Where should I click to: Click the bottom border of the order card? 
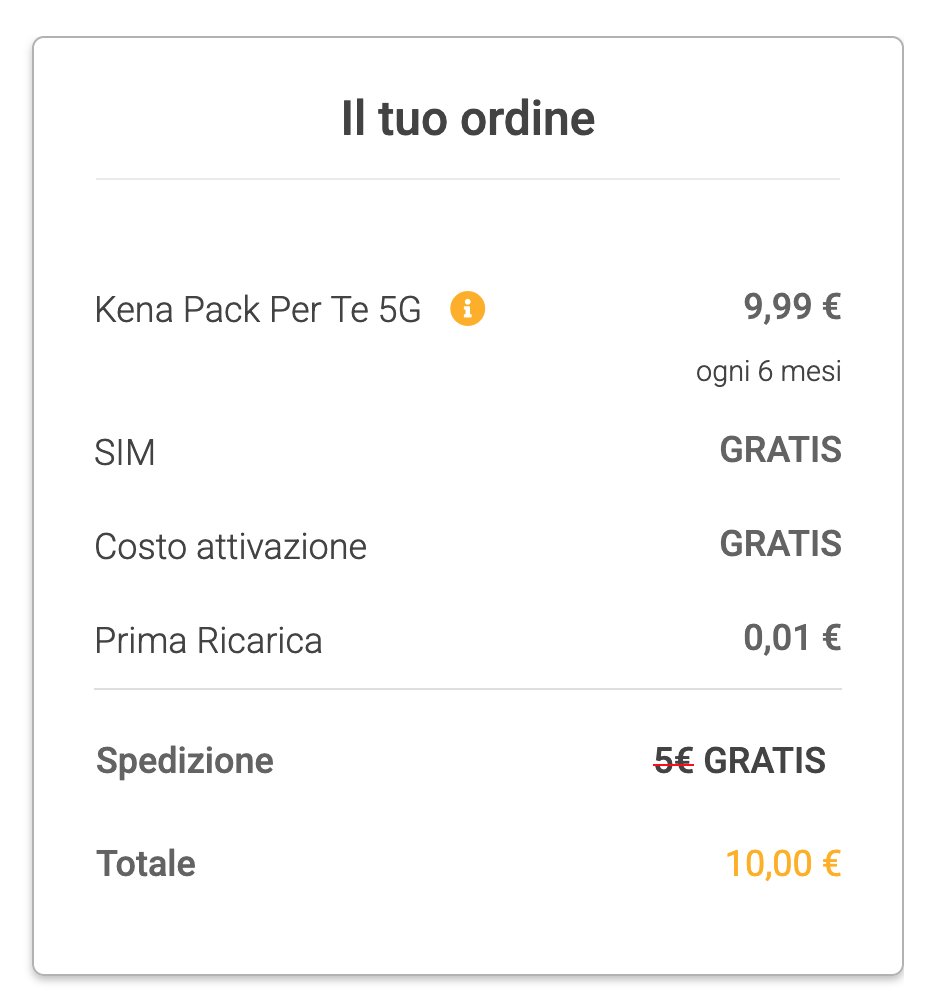[467, 973]
